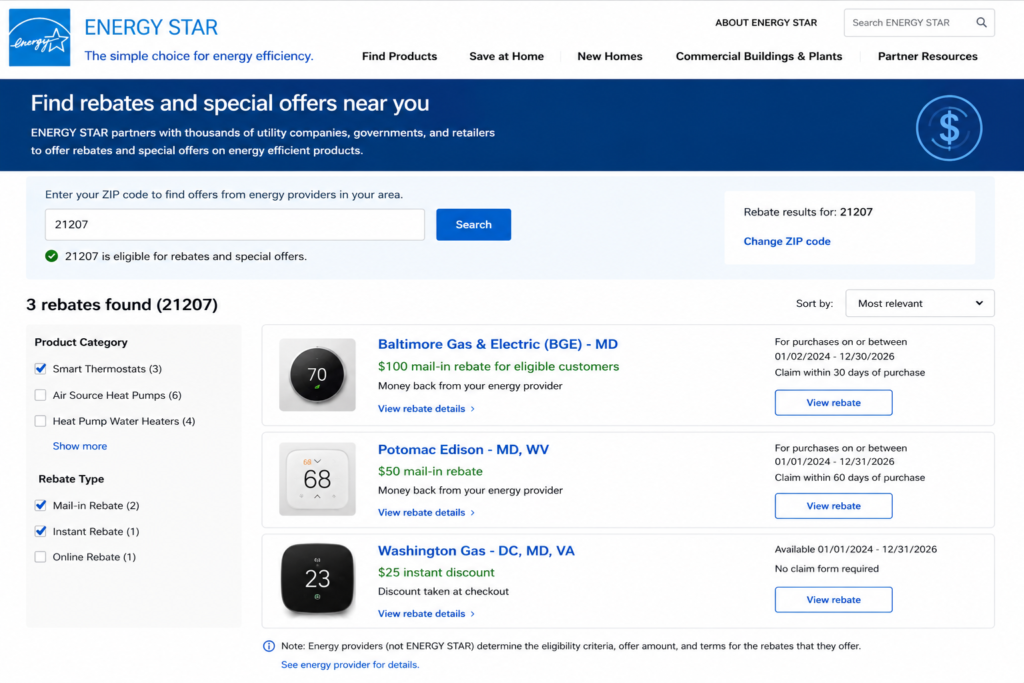Open Potomac Edison - MD, WV title link
Image resolution: width=1024 pixels, height=683 pixels.
tap(463, 449)
